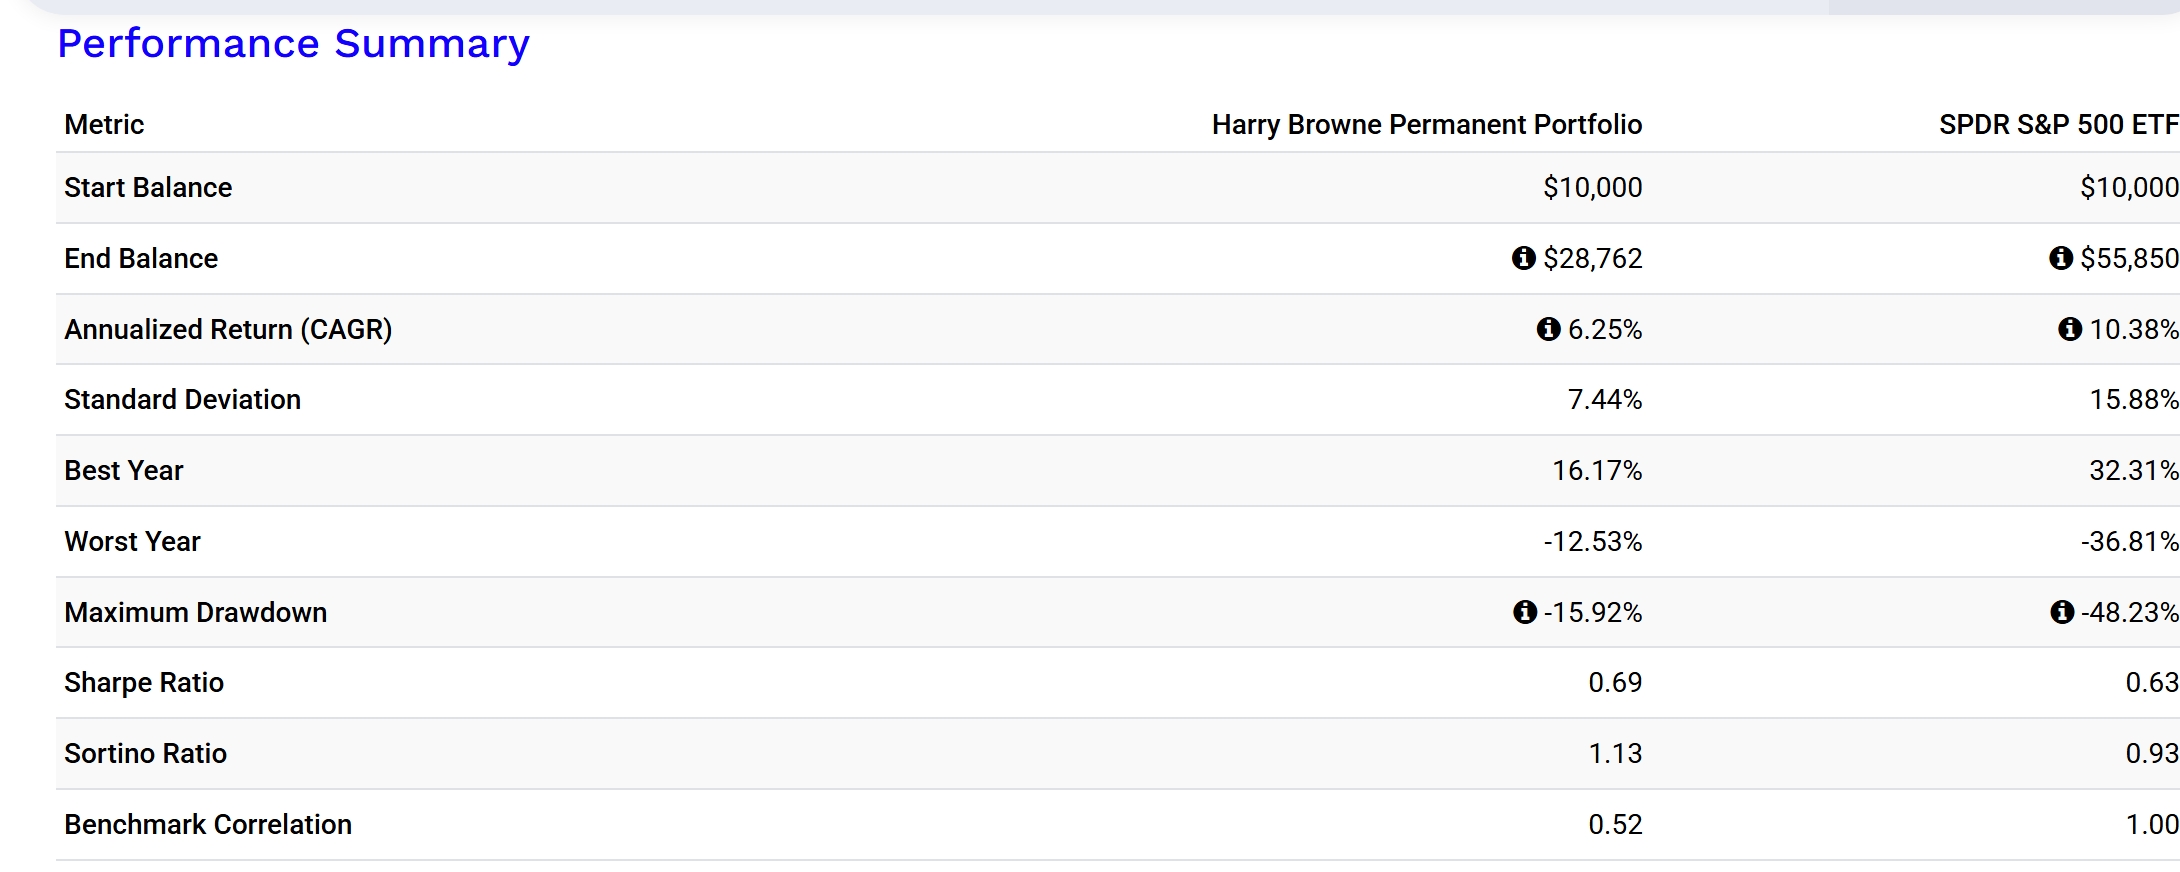Screen dimensions: 2180x872
Task: Click the Sortino Ratio value 1.13
Action: (x=1615, y=754)
